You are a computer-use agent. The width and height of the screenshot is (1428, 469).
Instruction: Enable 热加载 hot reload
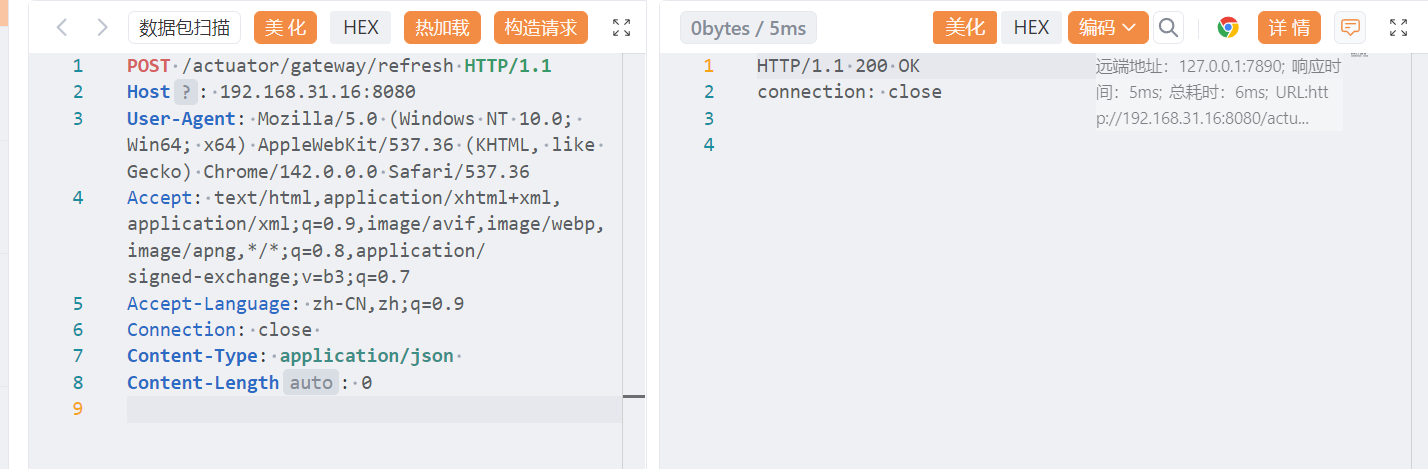[x=443, y=28]
